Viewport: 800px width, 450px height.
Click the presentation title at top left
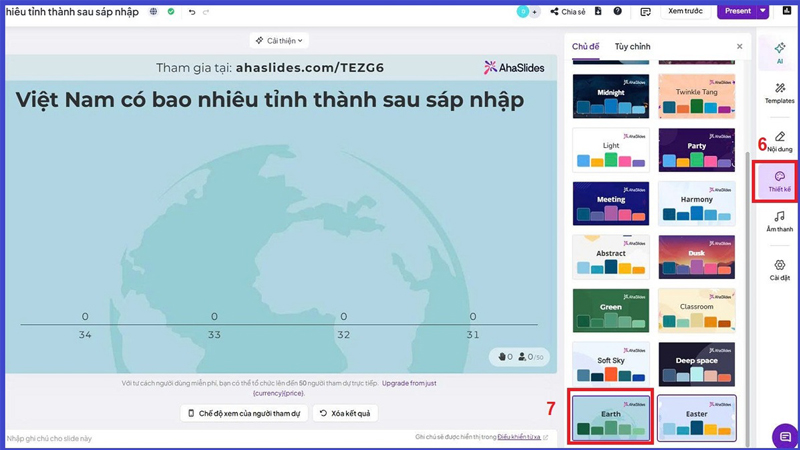[72, 12]
